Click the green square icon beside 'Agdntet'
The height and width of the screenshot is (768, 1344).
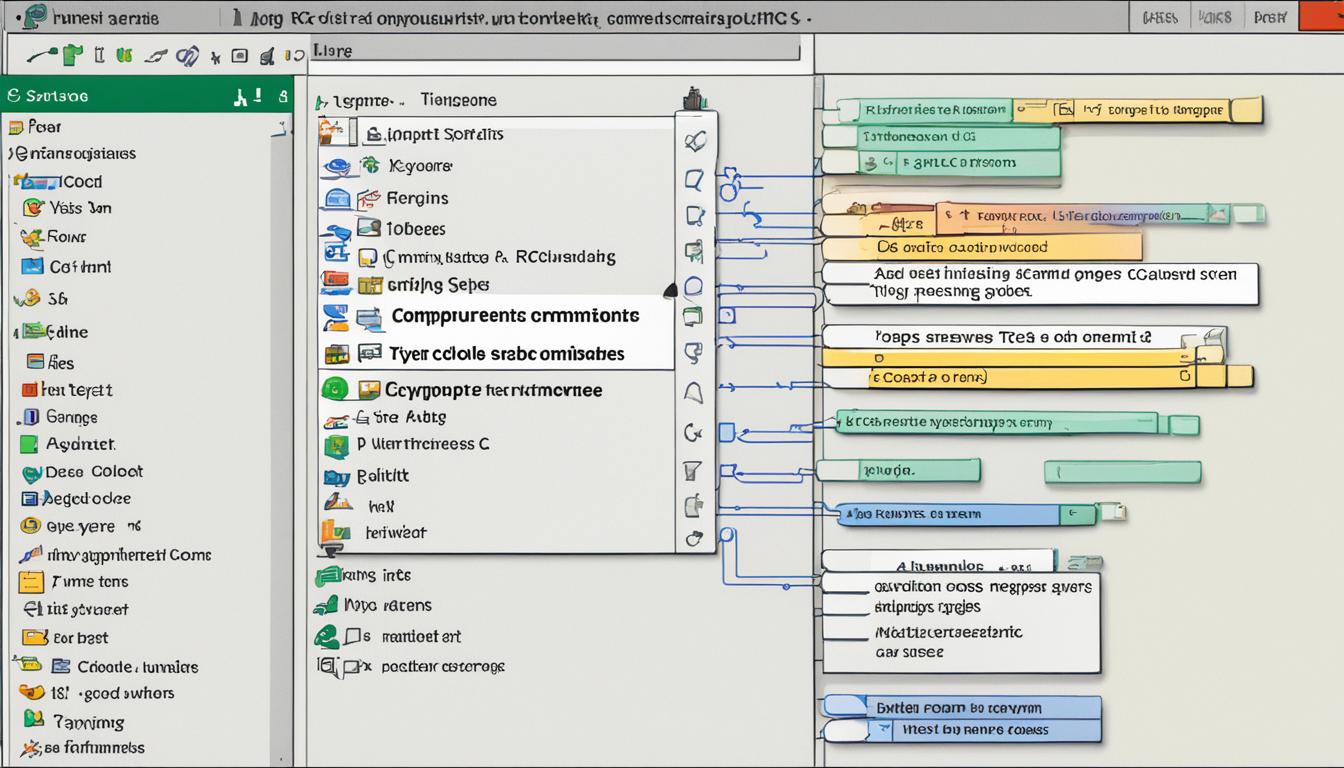pos(28,445)
